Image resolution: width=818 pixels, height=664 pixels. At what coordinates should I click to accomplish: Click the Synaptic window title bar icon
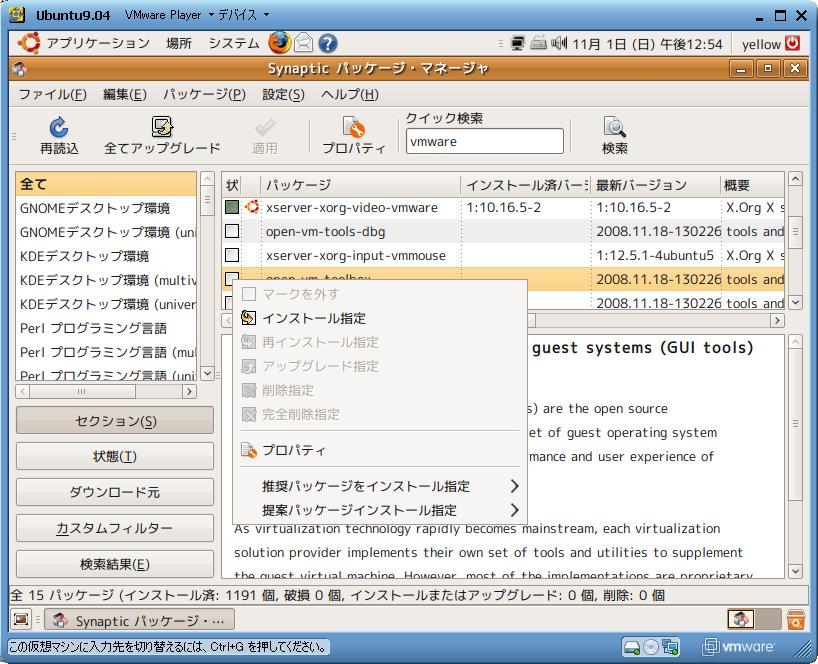[x=20, y=69]
